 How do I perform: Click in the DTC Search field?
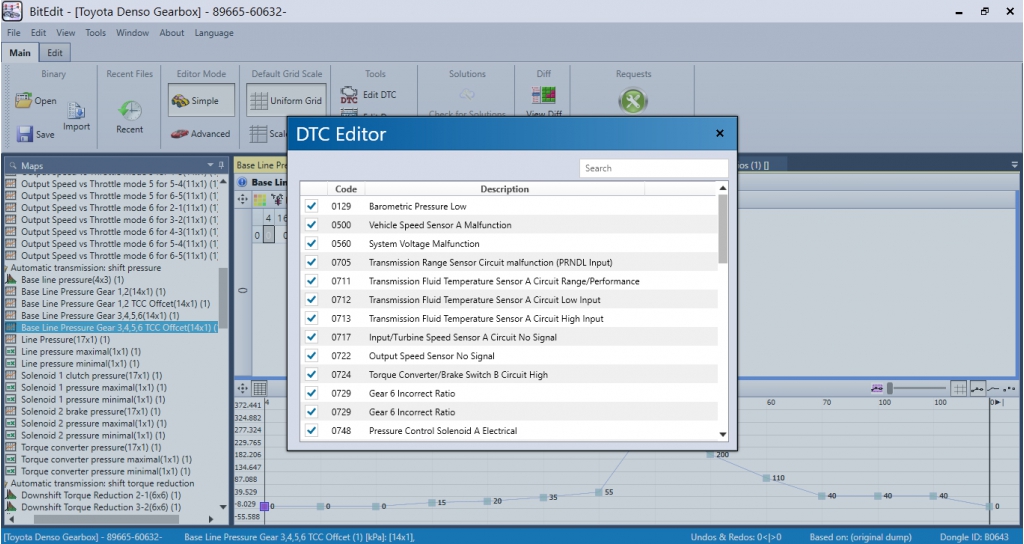point(654,168)
